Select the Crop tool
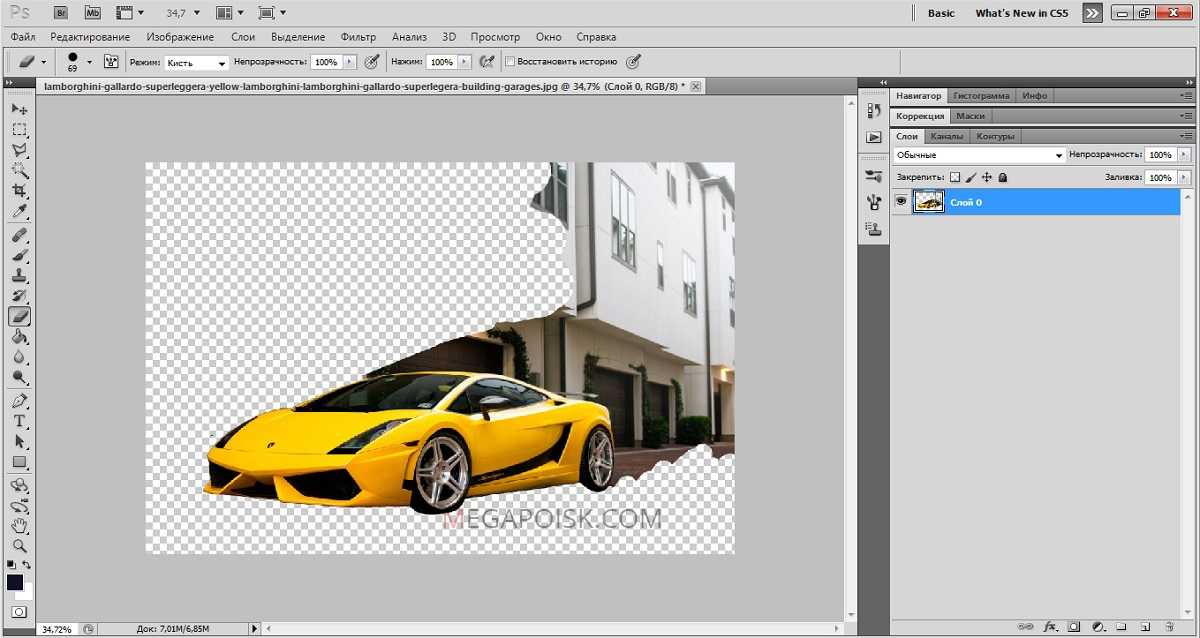Screen dimensions: 1200x638 click(19, 191)
